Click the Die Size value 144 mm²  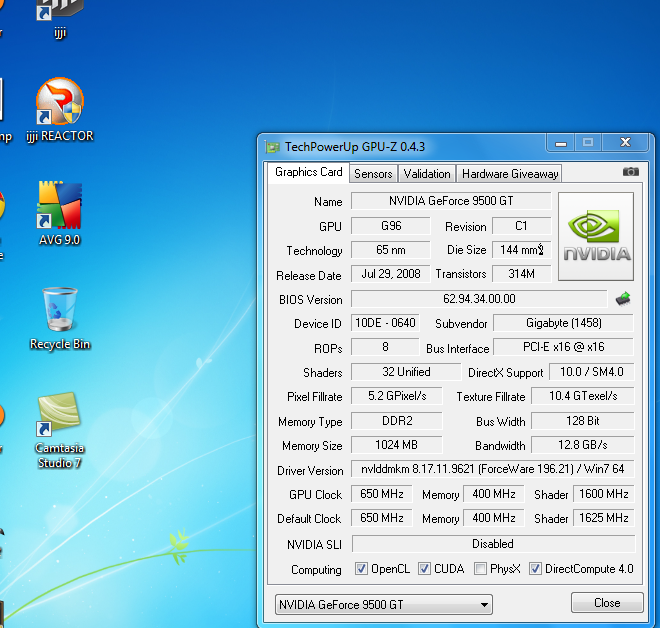click(x=521, y=250)
